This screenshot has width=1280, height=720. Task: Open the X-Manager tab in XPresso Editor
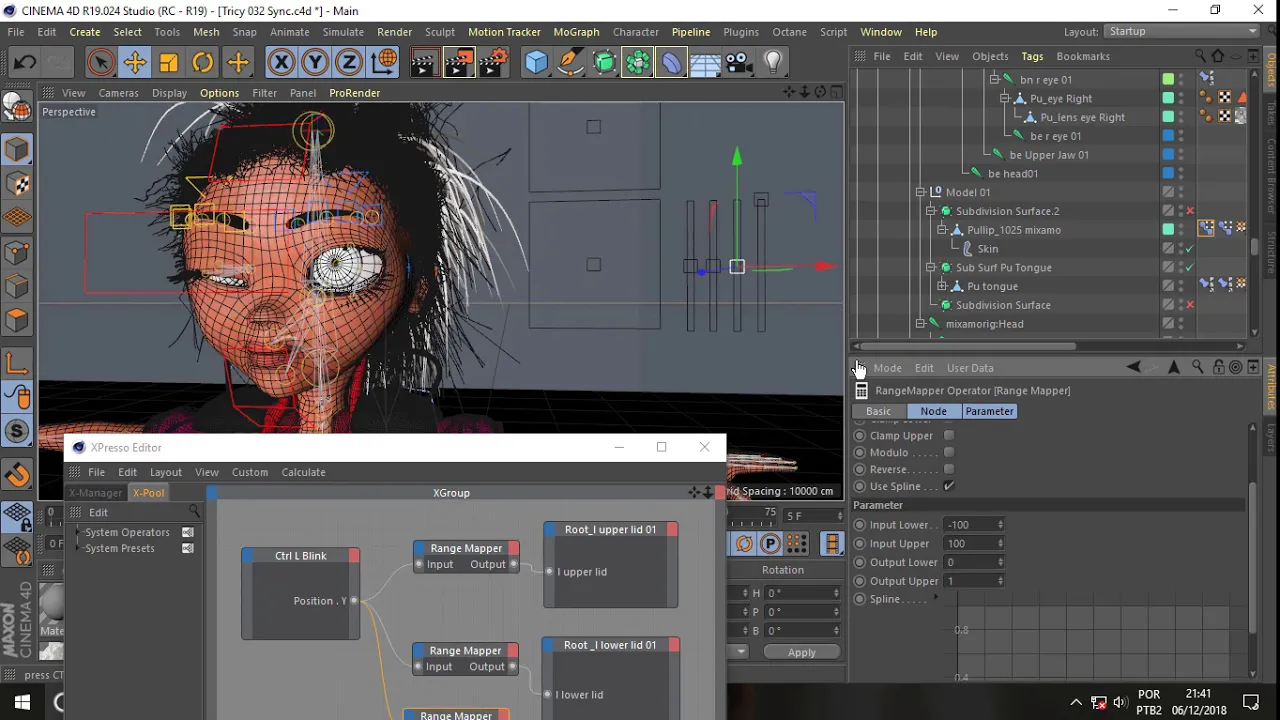coord(96,493)
